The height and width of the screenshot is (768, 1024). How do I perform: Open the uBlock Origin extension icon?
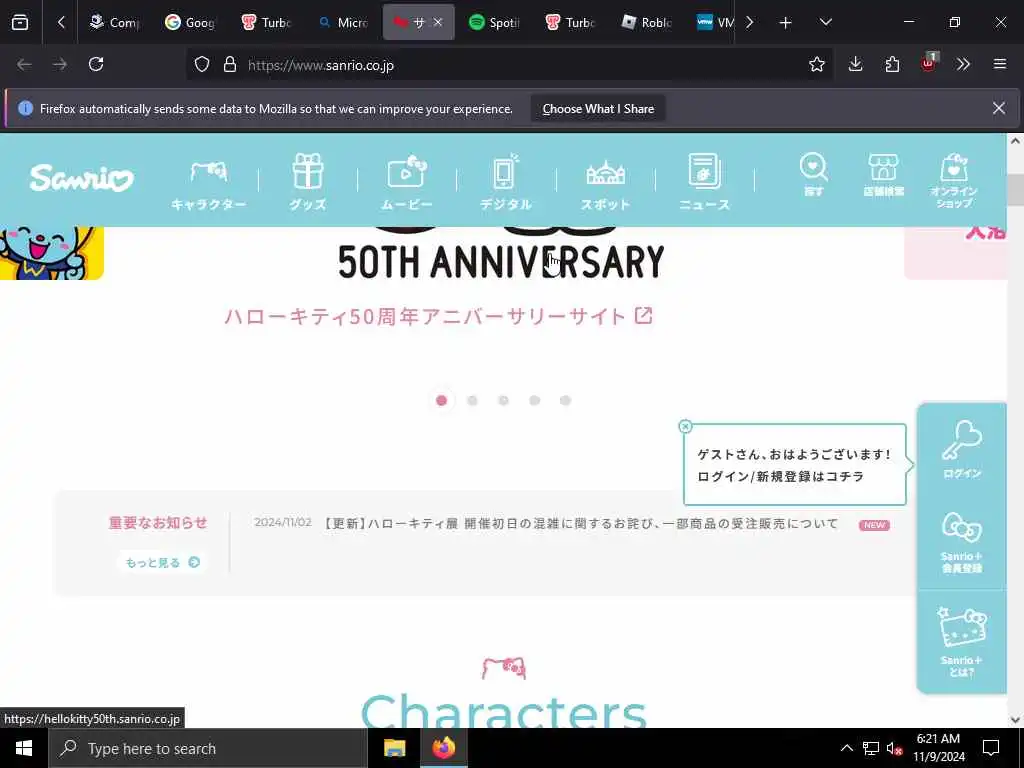tap(929, 63)
